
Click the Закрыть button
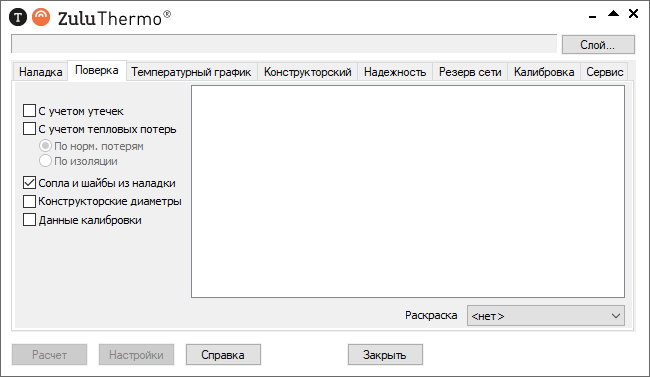tap(385, 355)
